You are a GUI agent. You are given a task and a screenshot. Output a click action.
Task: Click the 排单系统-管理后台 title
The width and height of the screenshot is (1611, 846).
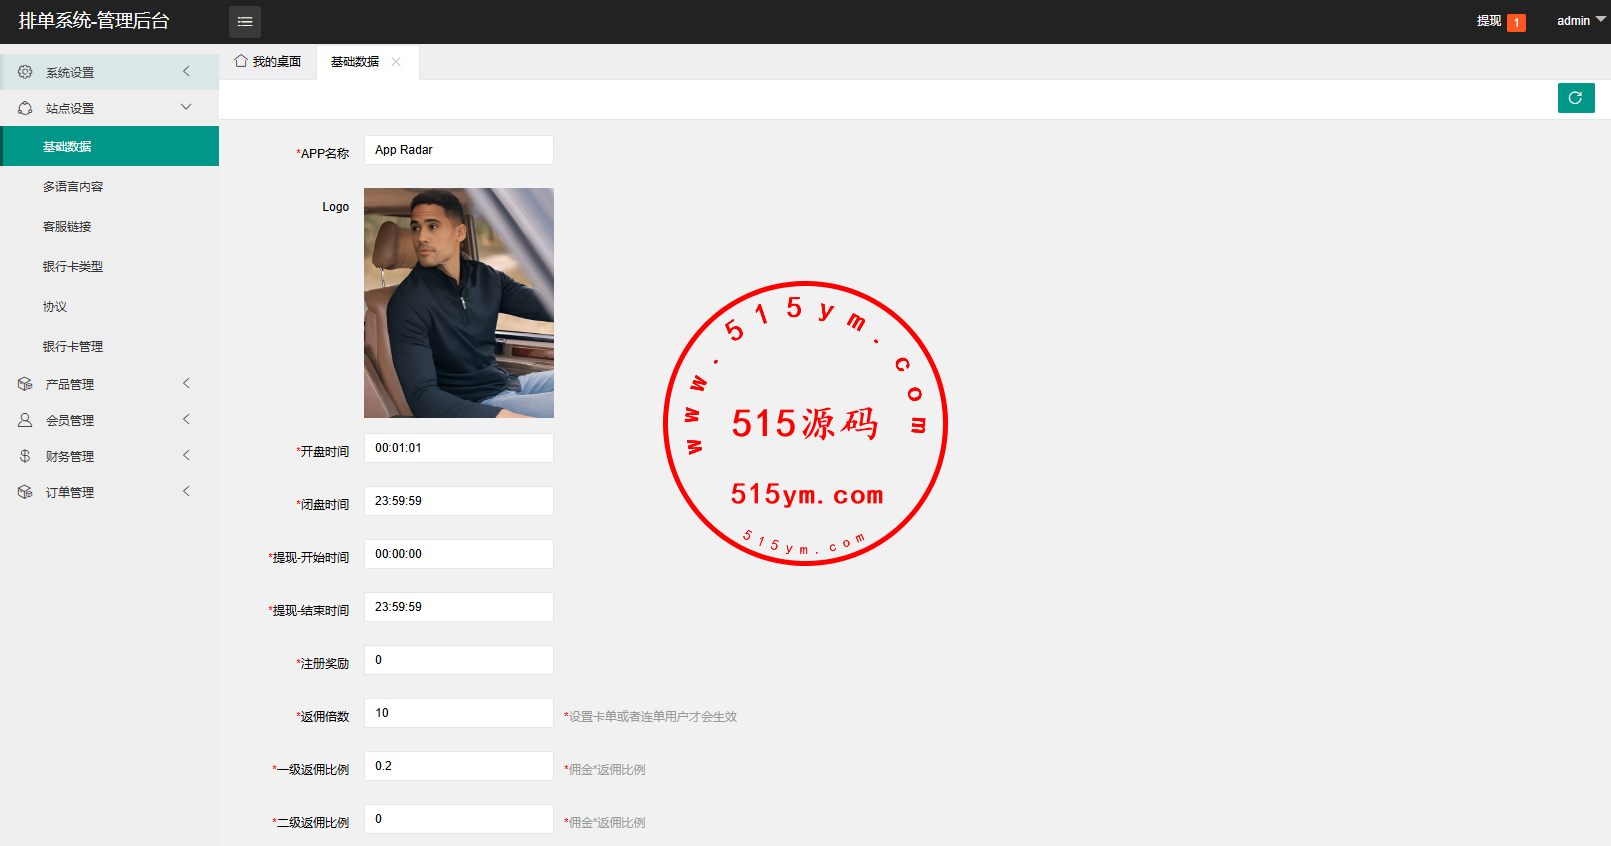pos(94,21)
